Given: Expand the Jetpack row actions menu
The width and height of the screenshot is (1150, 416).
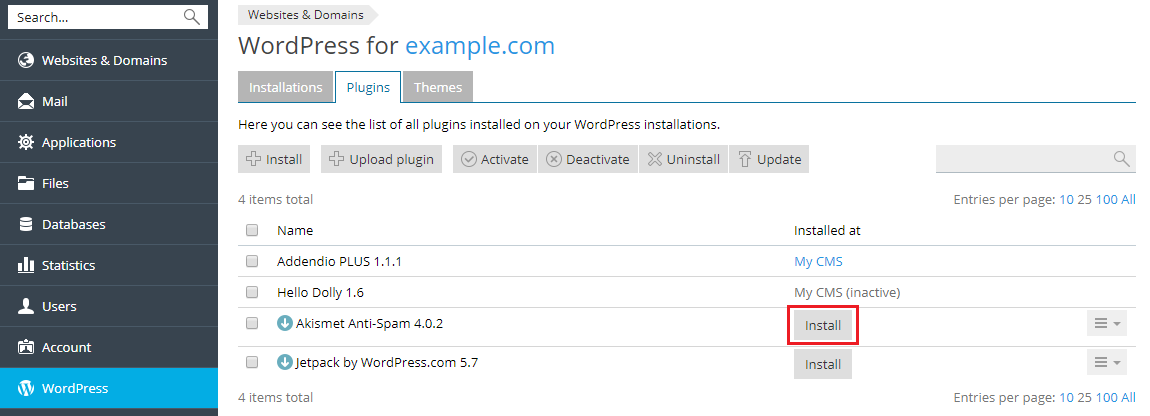Looking at the screenshot, I should [x=1106, y=362].
